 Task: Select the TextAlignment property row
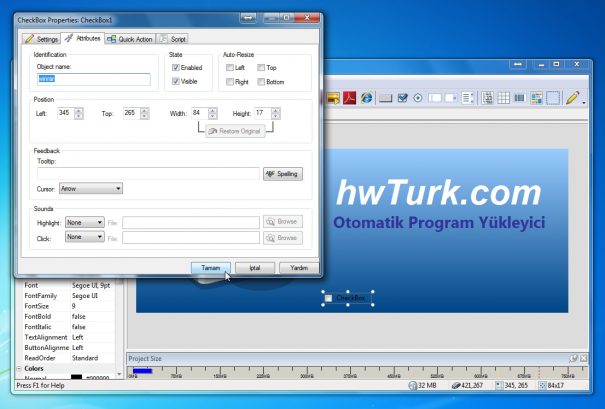68,337
